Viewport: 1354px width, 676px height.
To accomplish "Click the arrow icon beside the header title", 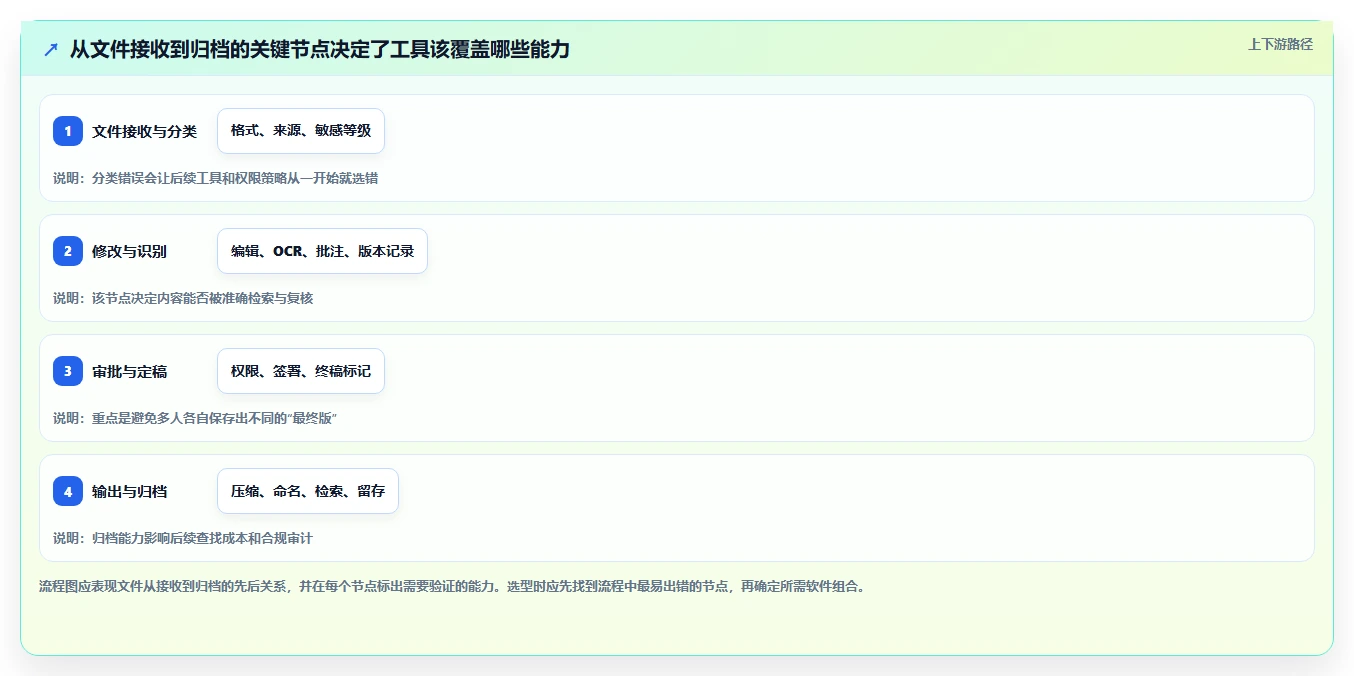I will [51, 49].
